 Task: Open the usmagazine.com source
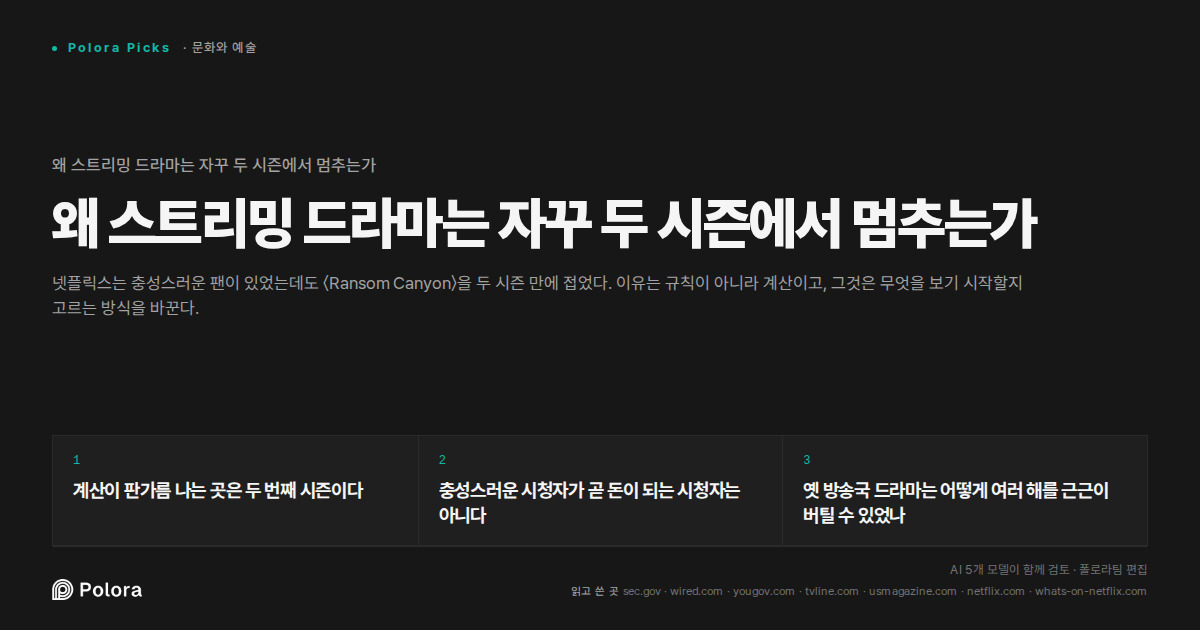[913, 591]
